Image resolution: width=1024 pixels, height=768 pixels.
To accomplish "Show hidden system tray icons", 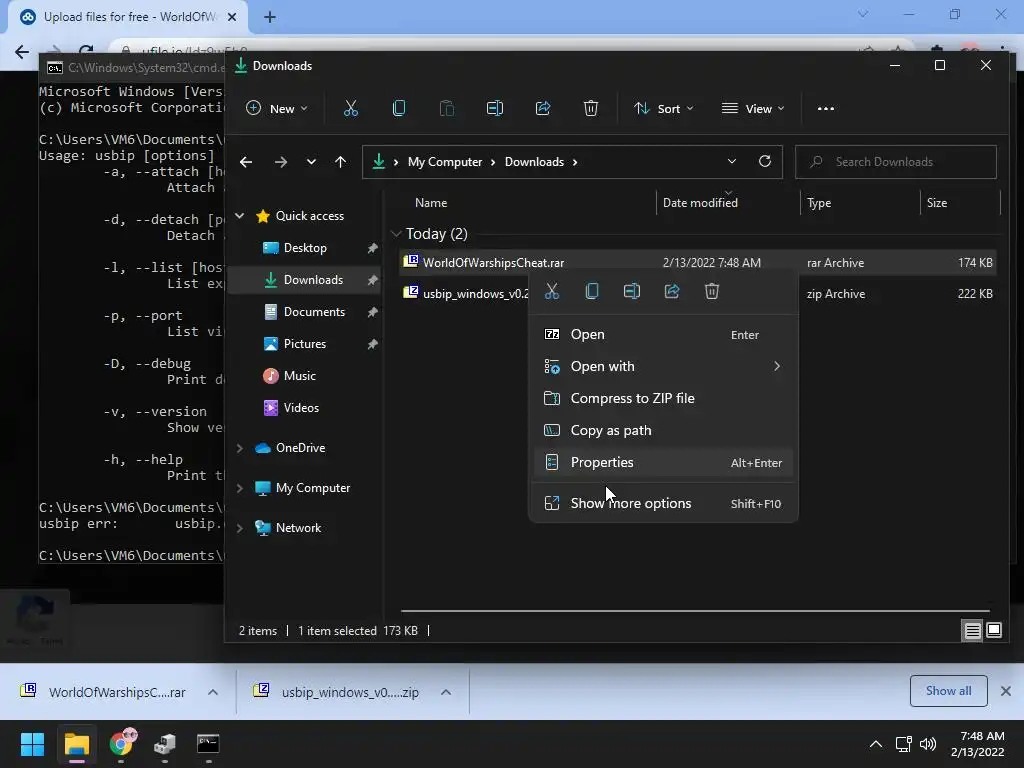I will click(876, 744).
